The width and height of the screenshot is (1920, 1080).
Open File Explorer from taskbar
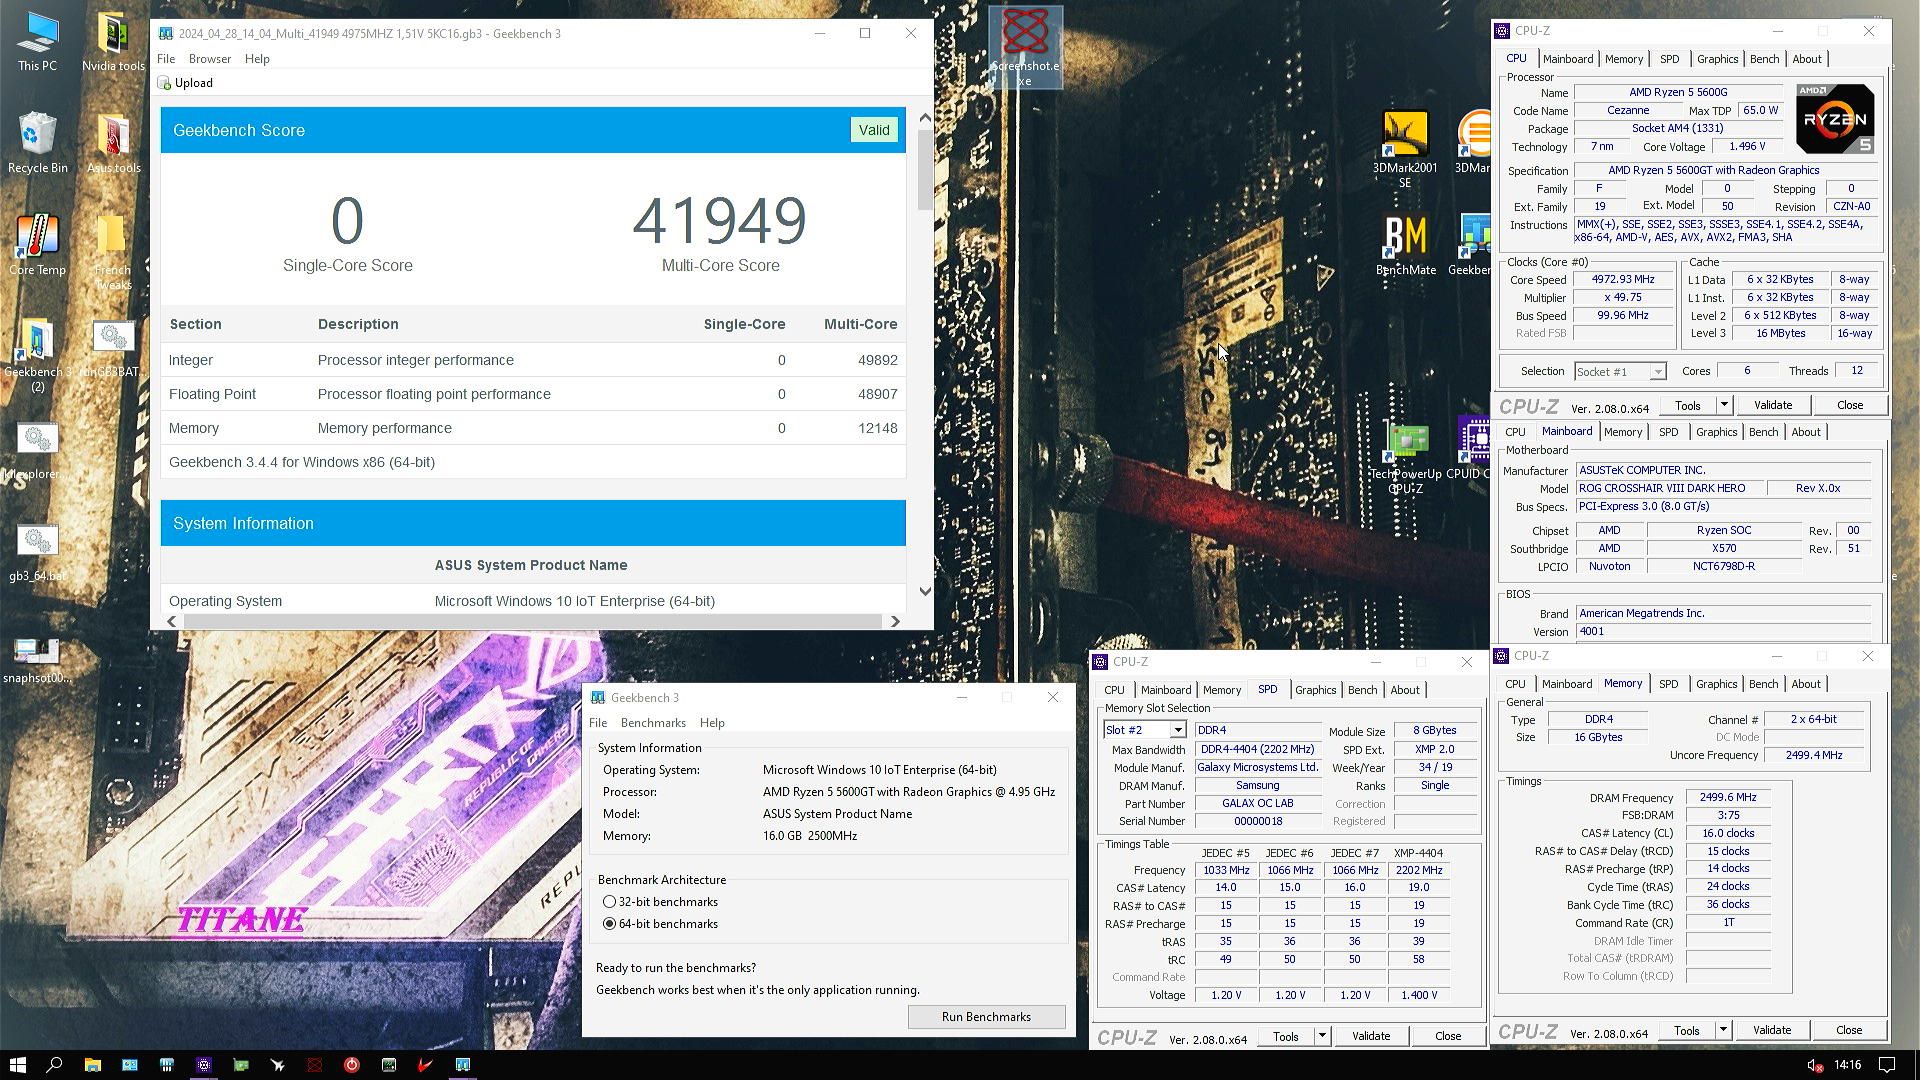coord(92,1065)
